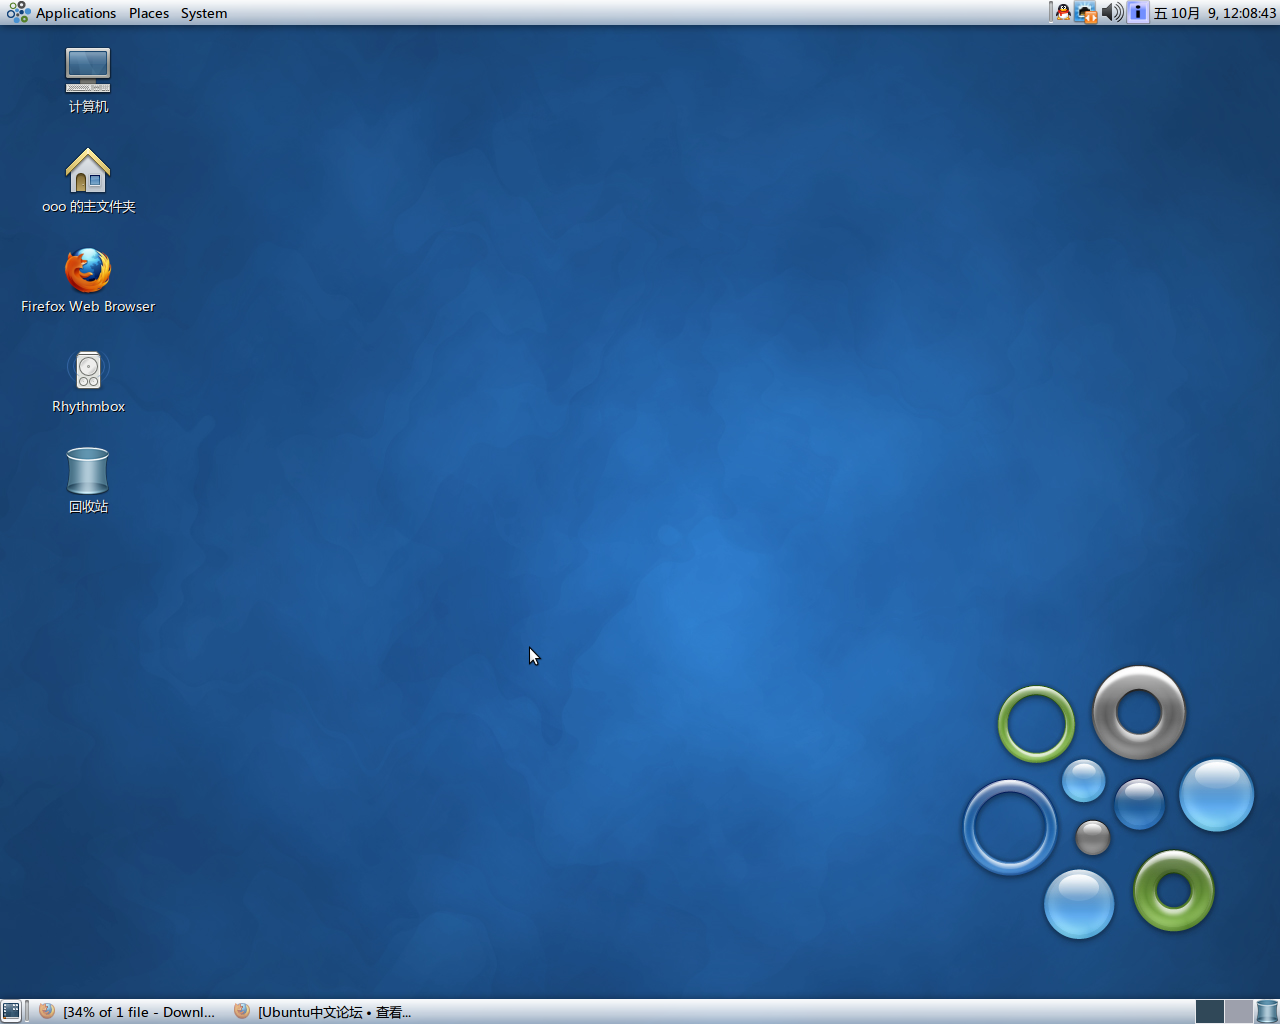The width and height of the screenshot is (1280, 1024).
Task: Switch to the second workspace in the switcher
Action: tap(1239, 1011)
